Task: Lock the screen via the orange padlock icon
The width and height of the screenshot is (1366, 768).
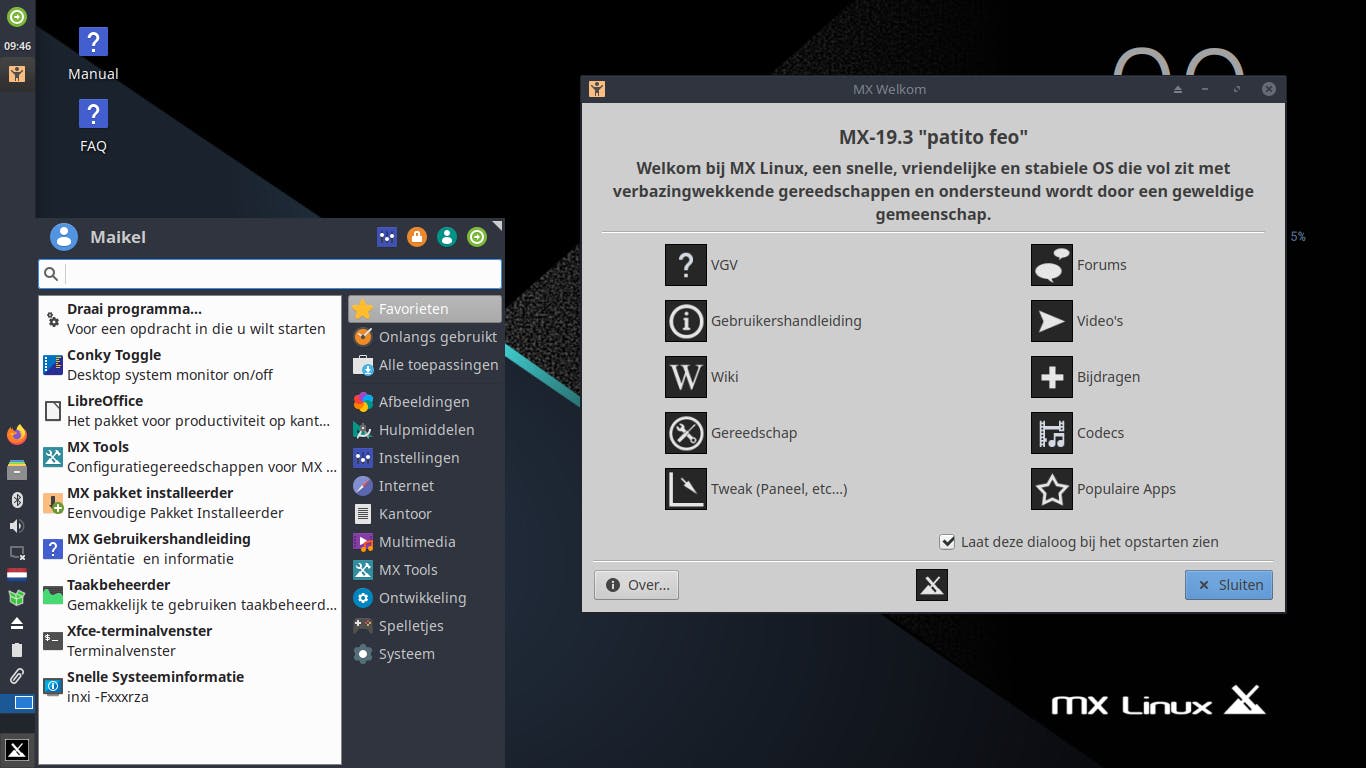Action: tap(417, 237)
